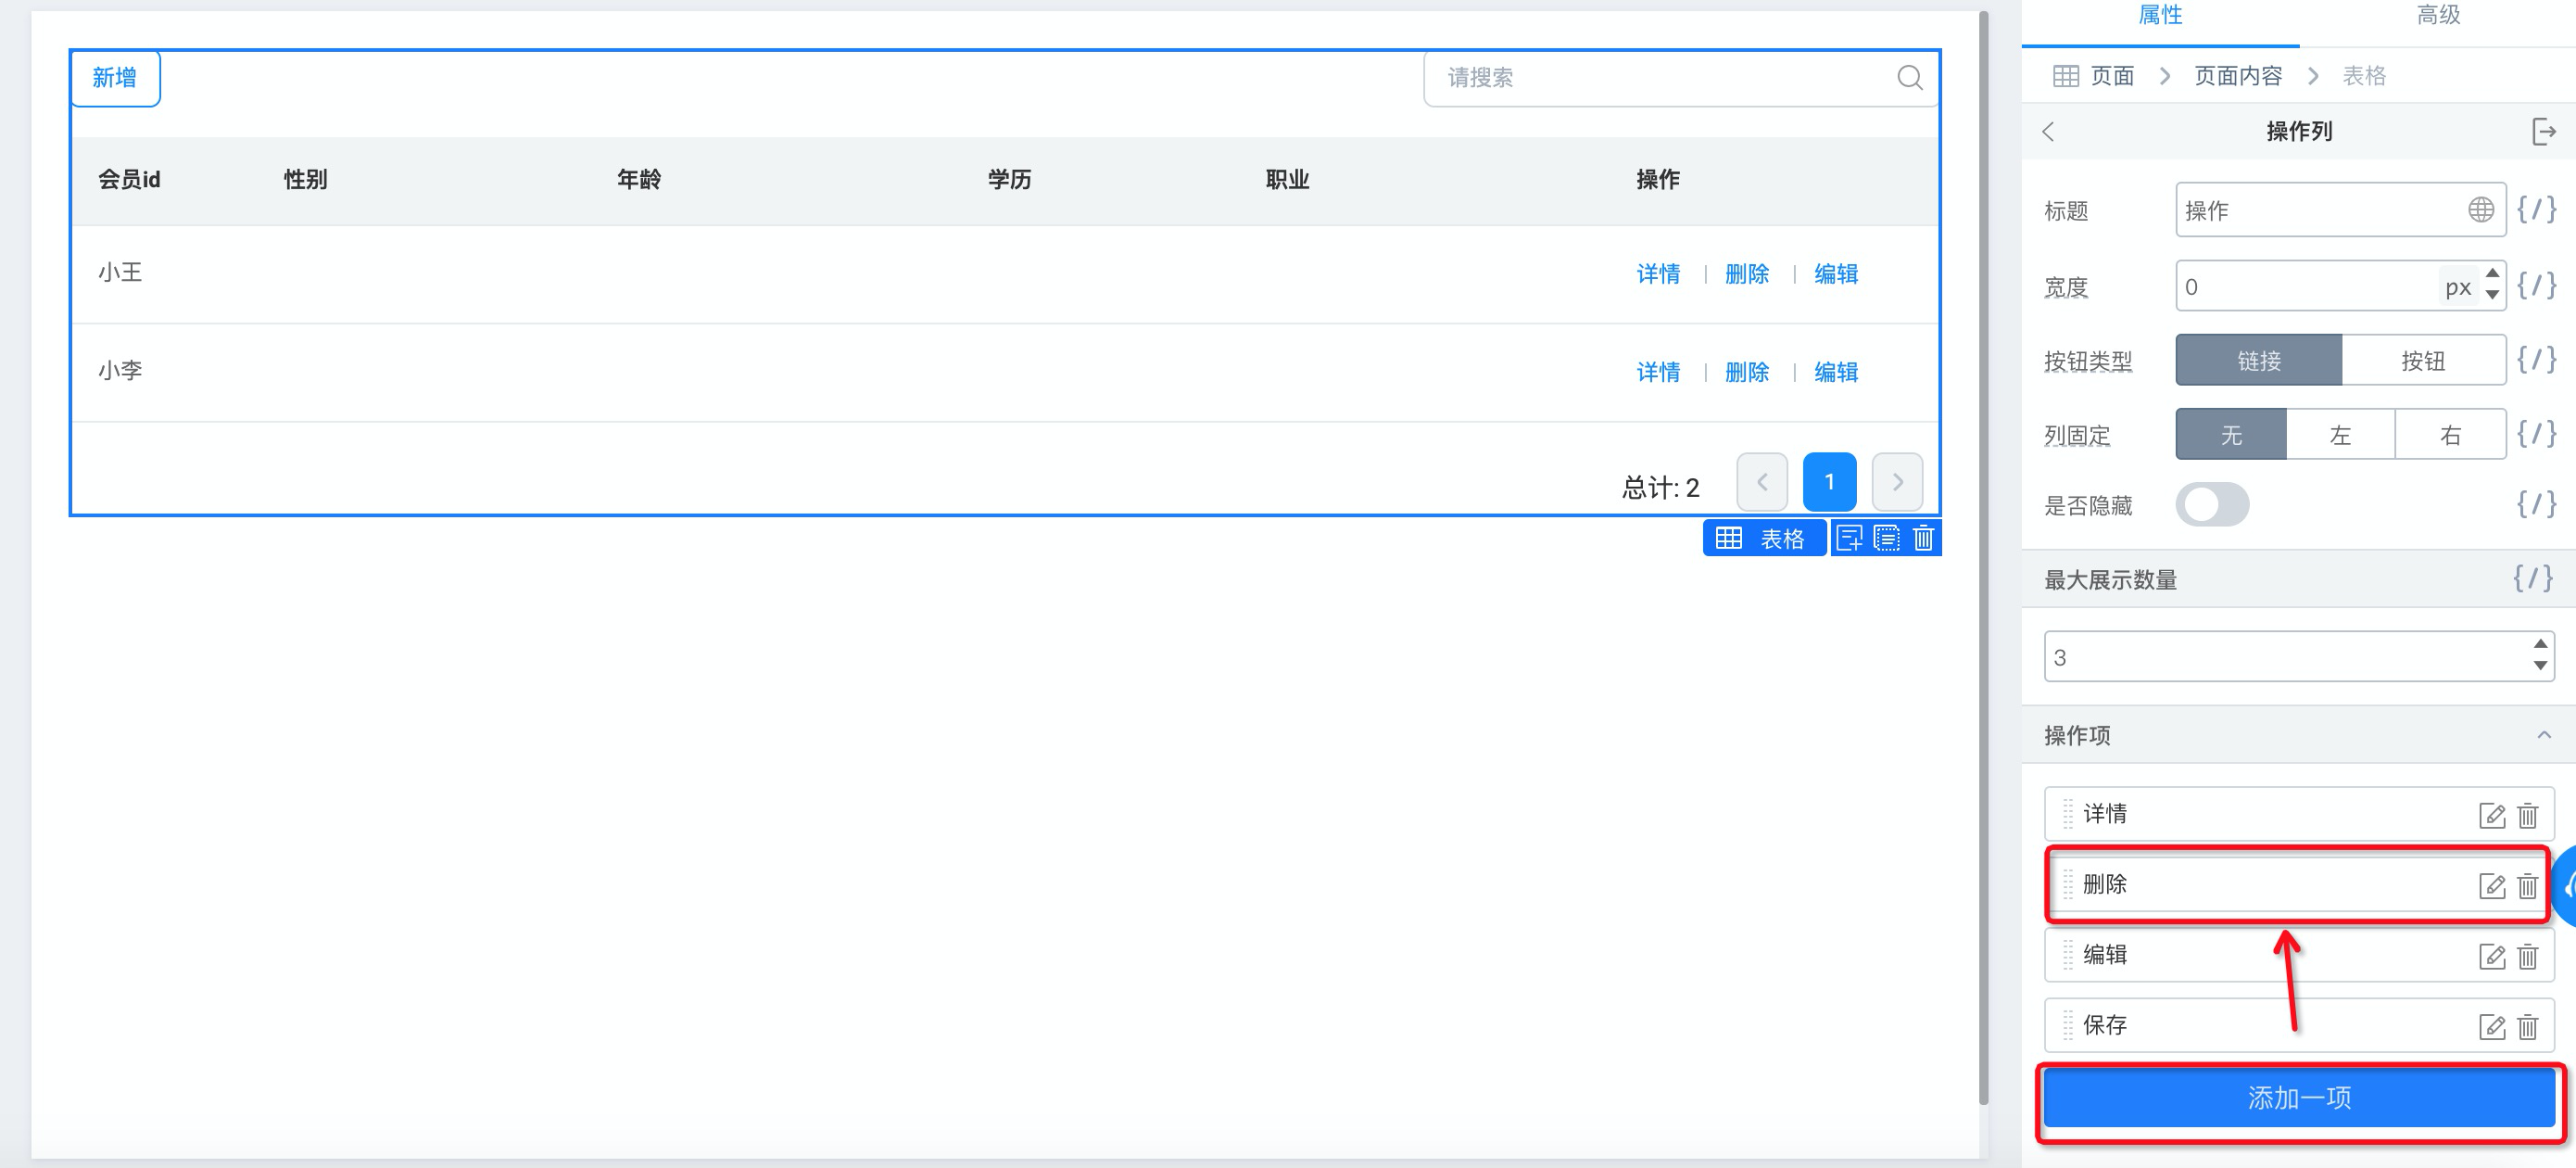2576x1168 pixels.
Task: Open variable binding for 按钮类型
Action: (2536, 360)
